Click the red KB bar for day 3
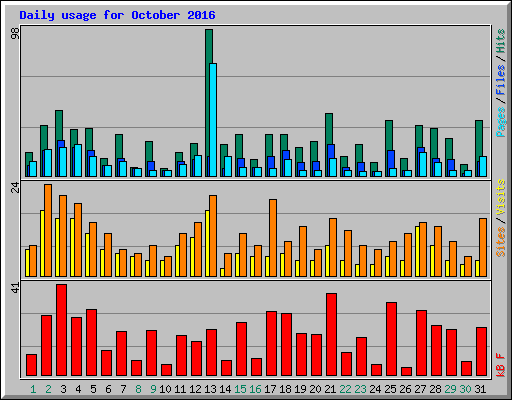The width and height of the screenshot is (512, 400). 61,330
